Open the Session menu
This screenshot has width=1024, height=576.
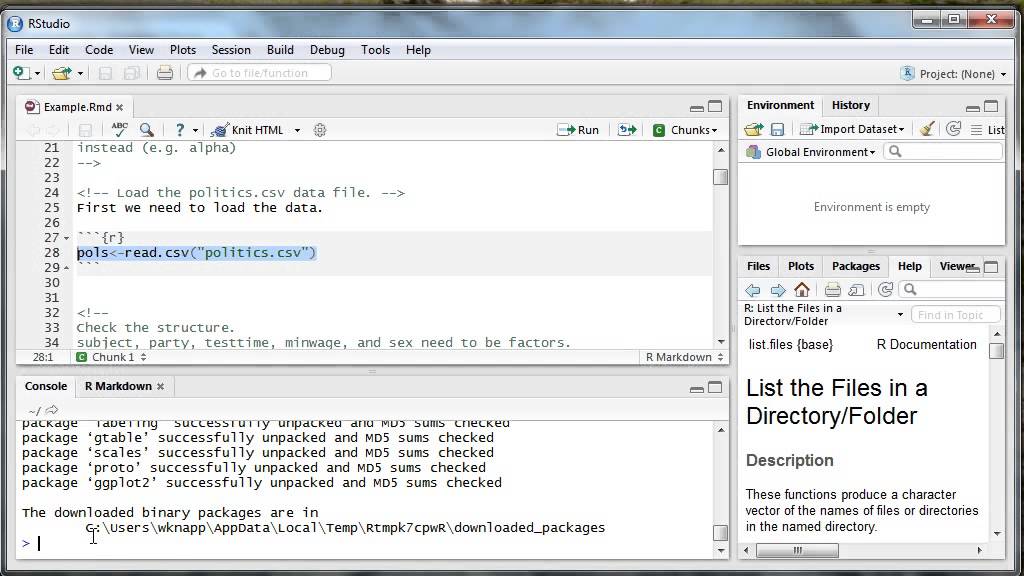coord(231,50)
